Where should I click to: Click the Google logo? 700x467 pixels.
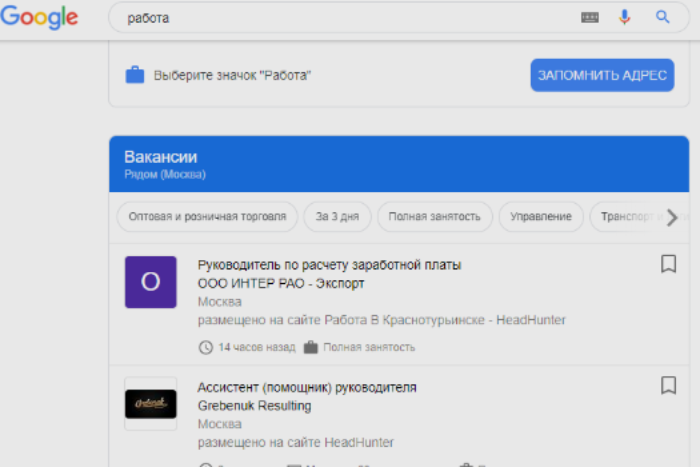(x=40, y=18)
